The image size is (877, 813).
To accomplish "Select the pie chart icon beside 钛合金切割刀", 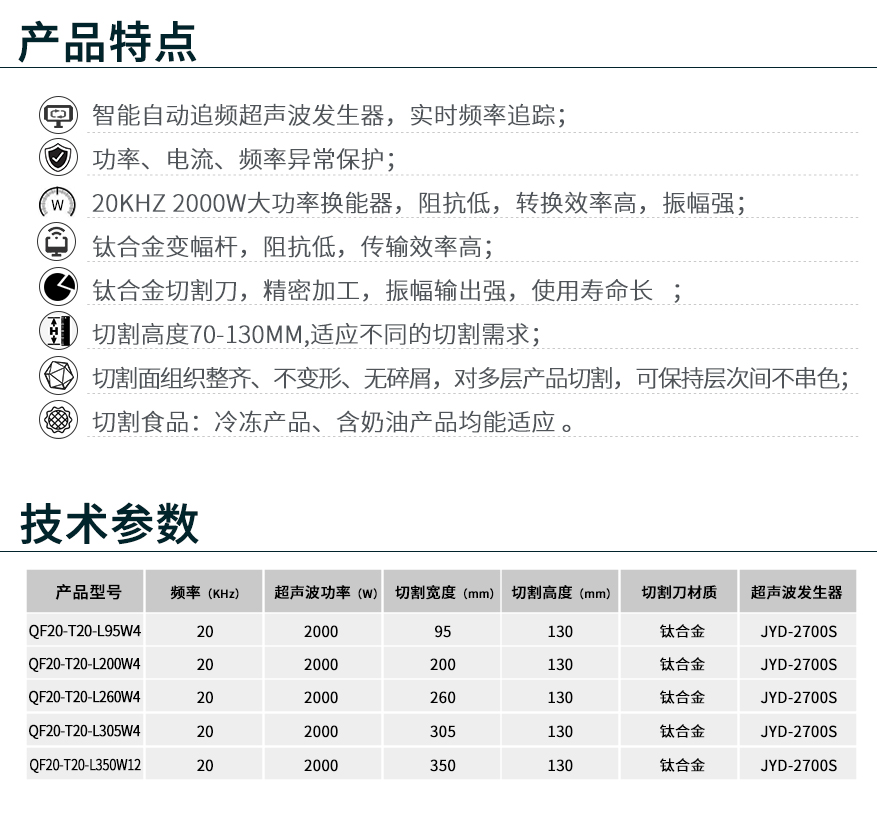I will tap(57, 288).
